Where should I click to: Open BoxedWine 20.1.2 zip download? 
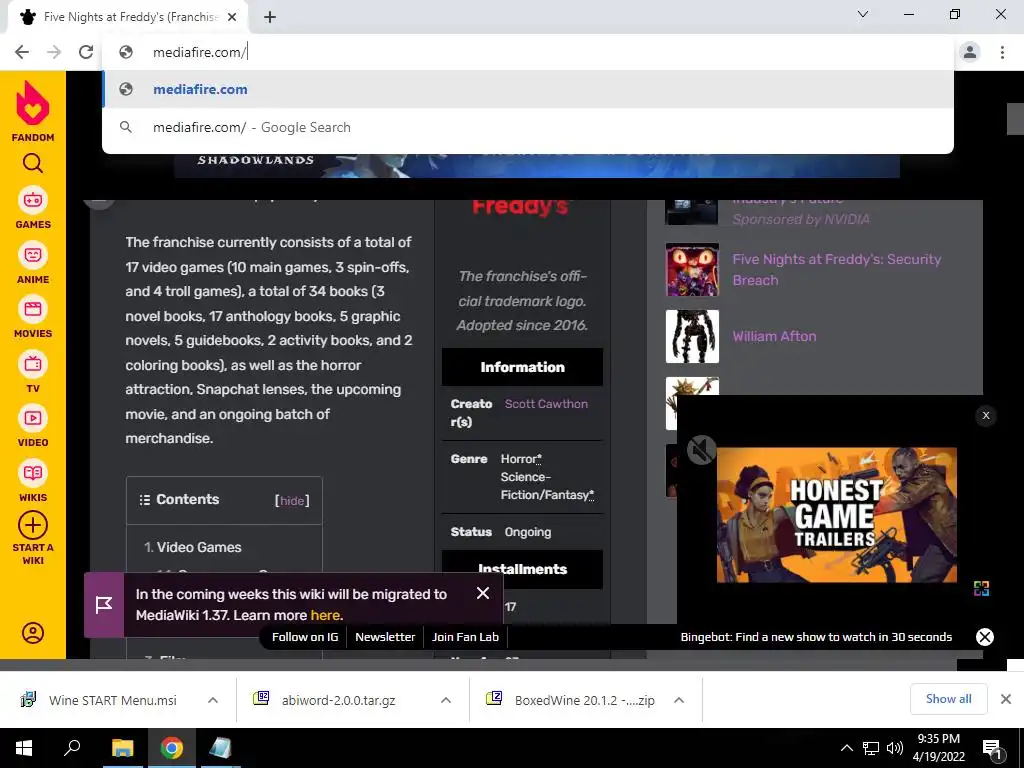(x=571, y=700)
